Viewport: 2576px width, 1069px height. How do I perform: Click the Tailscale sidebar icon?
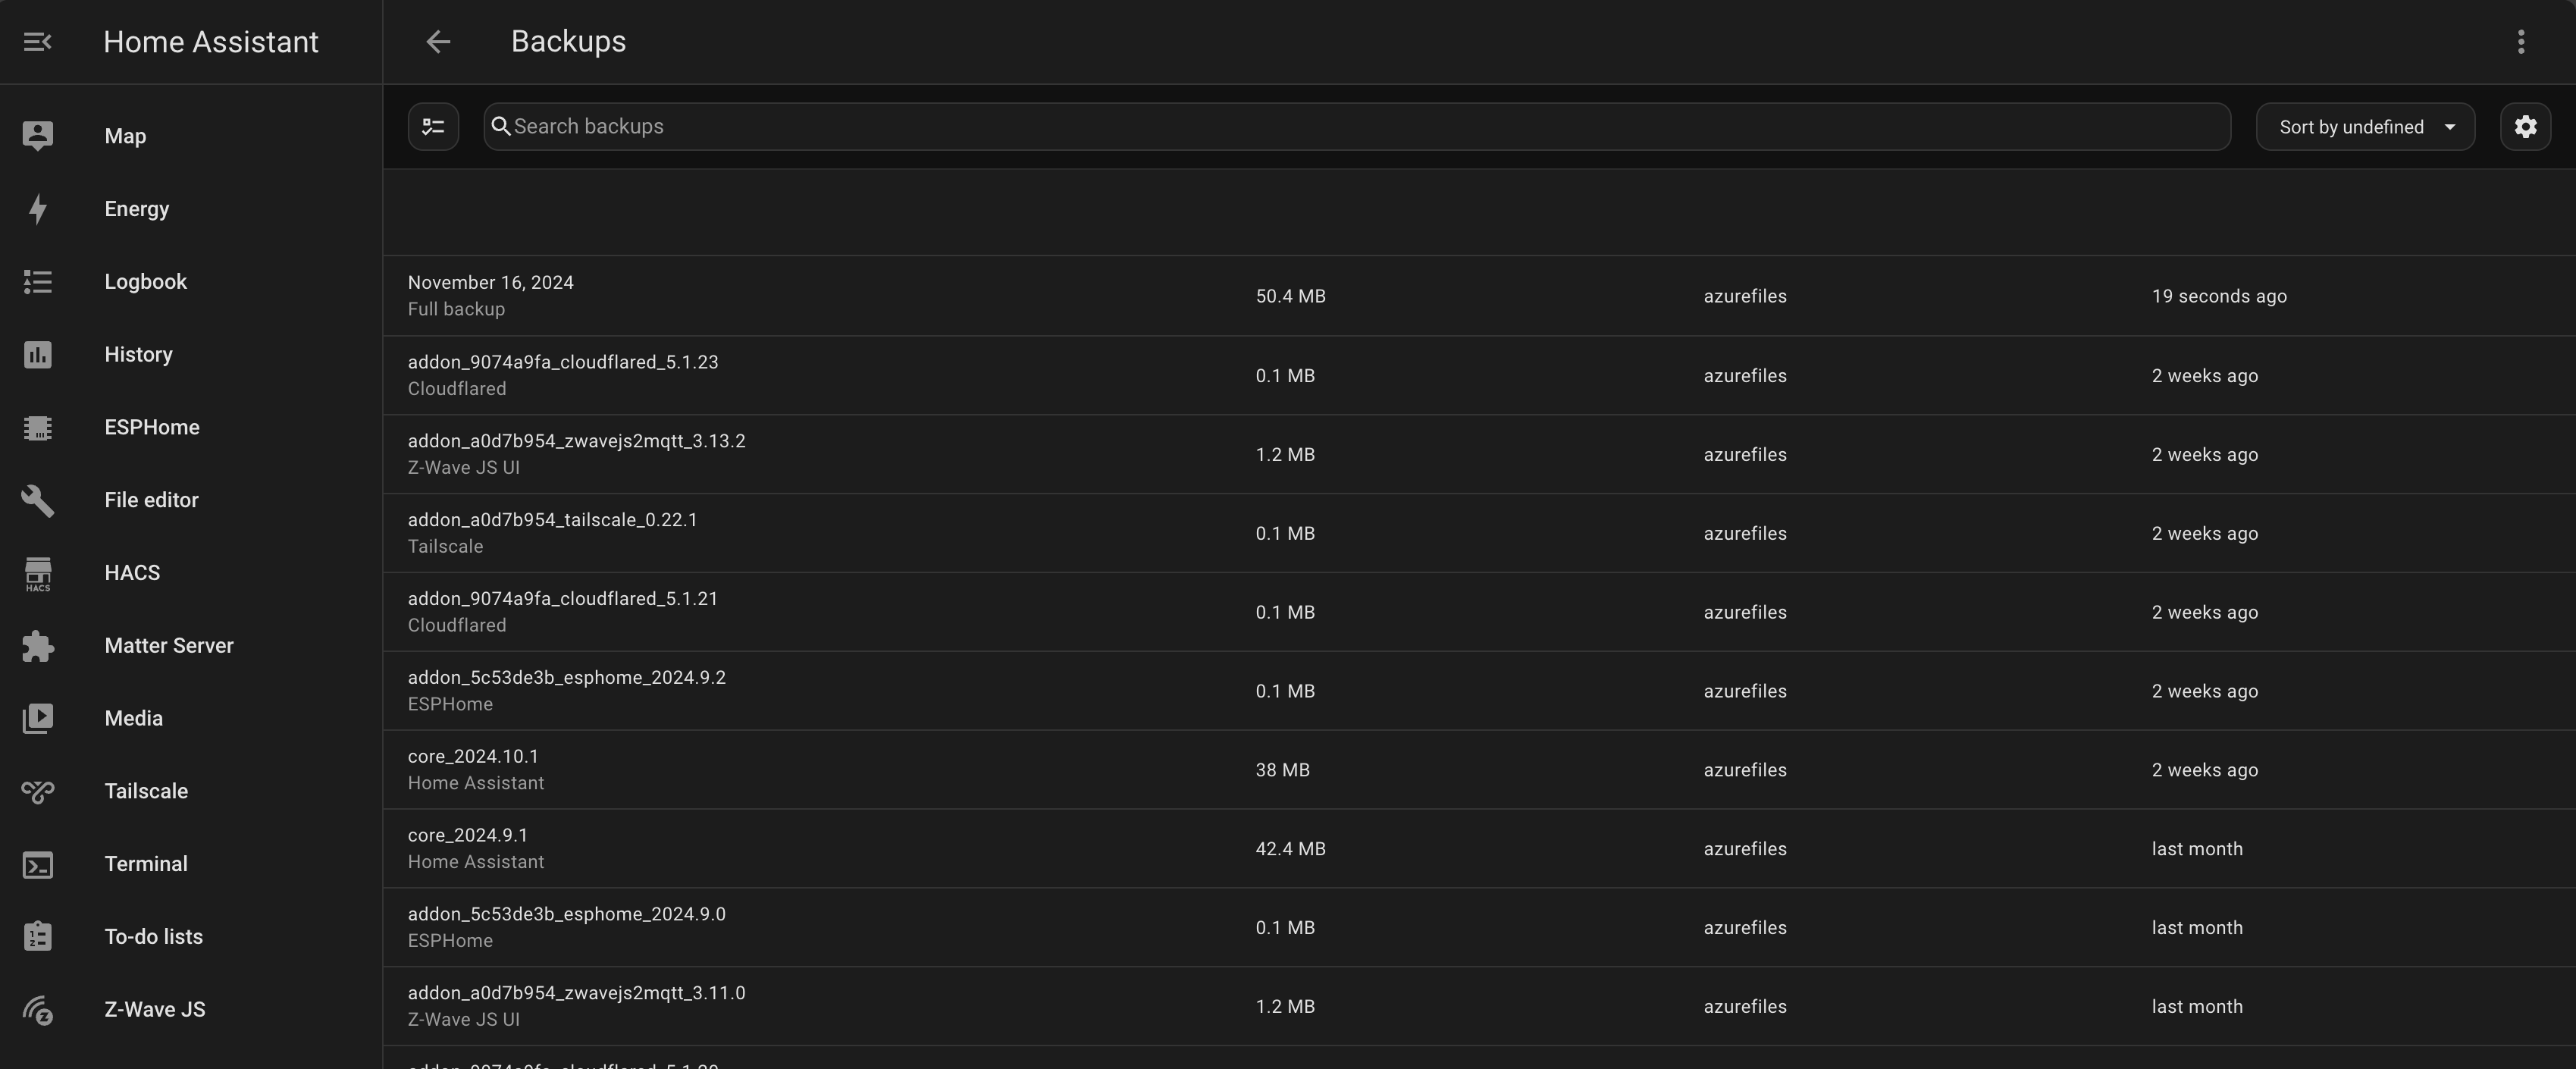click(38, 791)
